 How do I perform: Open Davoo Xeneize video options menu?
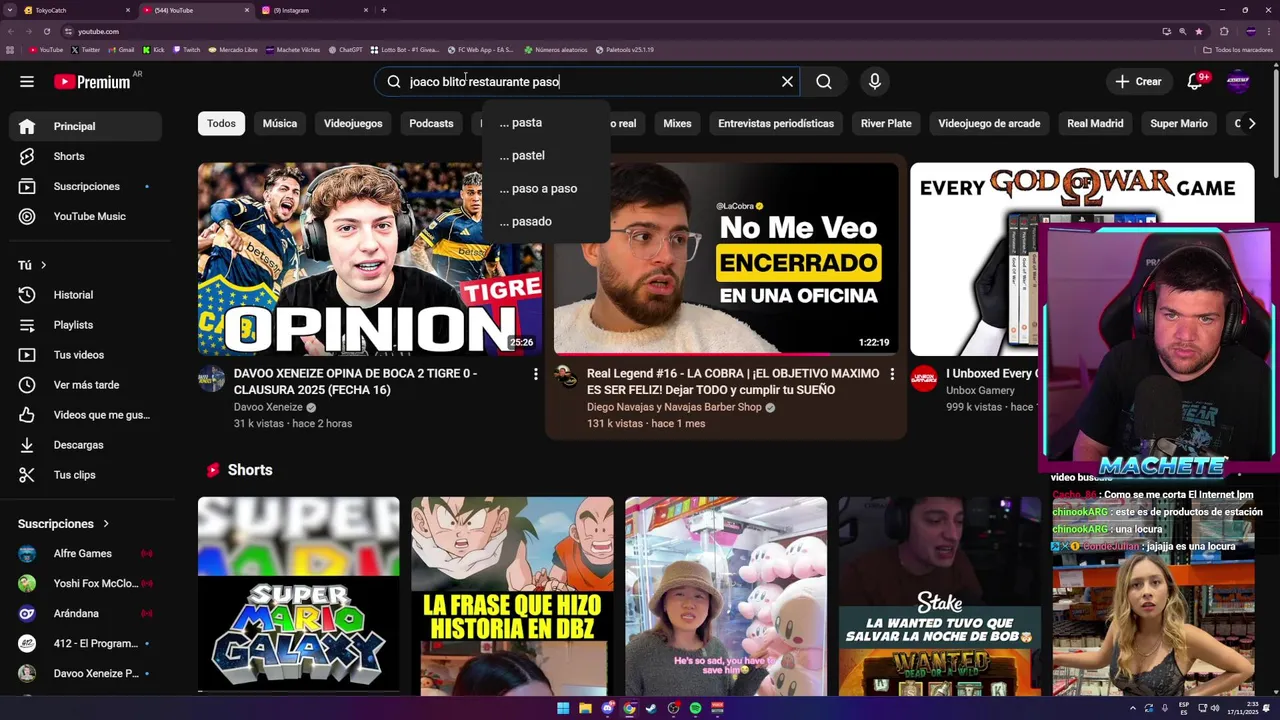(x=535, y=374)
